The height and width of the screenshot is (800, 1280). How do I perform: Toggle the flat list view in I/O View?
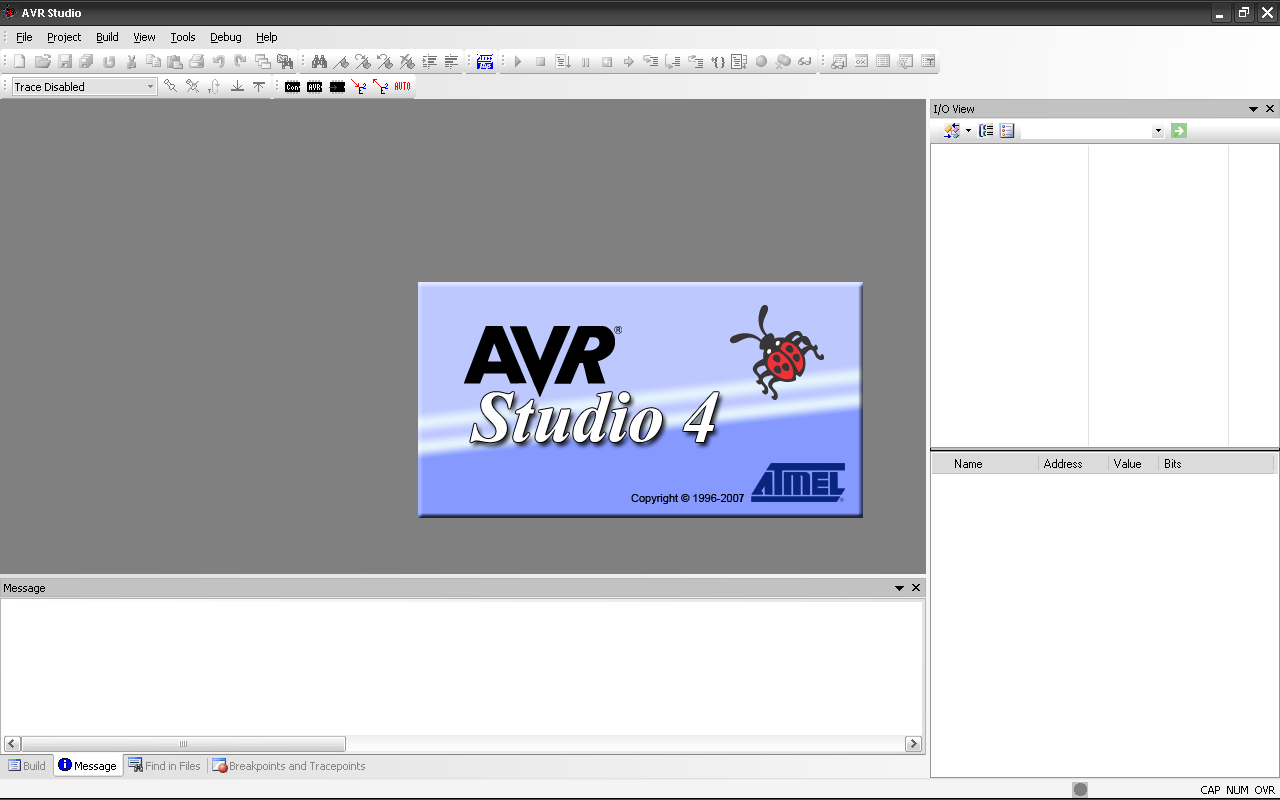[1007, 131]
